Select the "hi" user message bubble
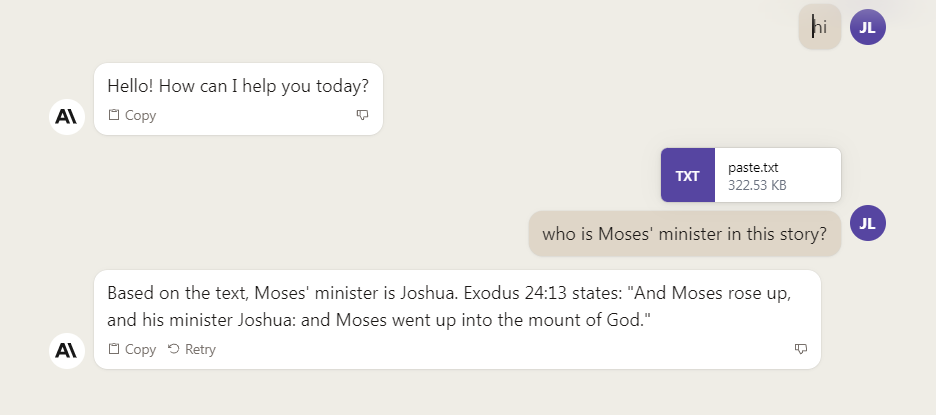Screen dimensions: 936x415 pyautogui.click(x=820, y=27)
